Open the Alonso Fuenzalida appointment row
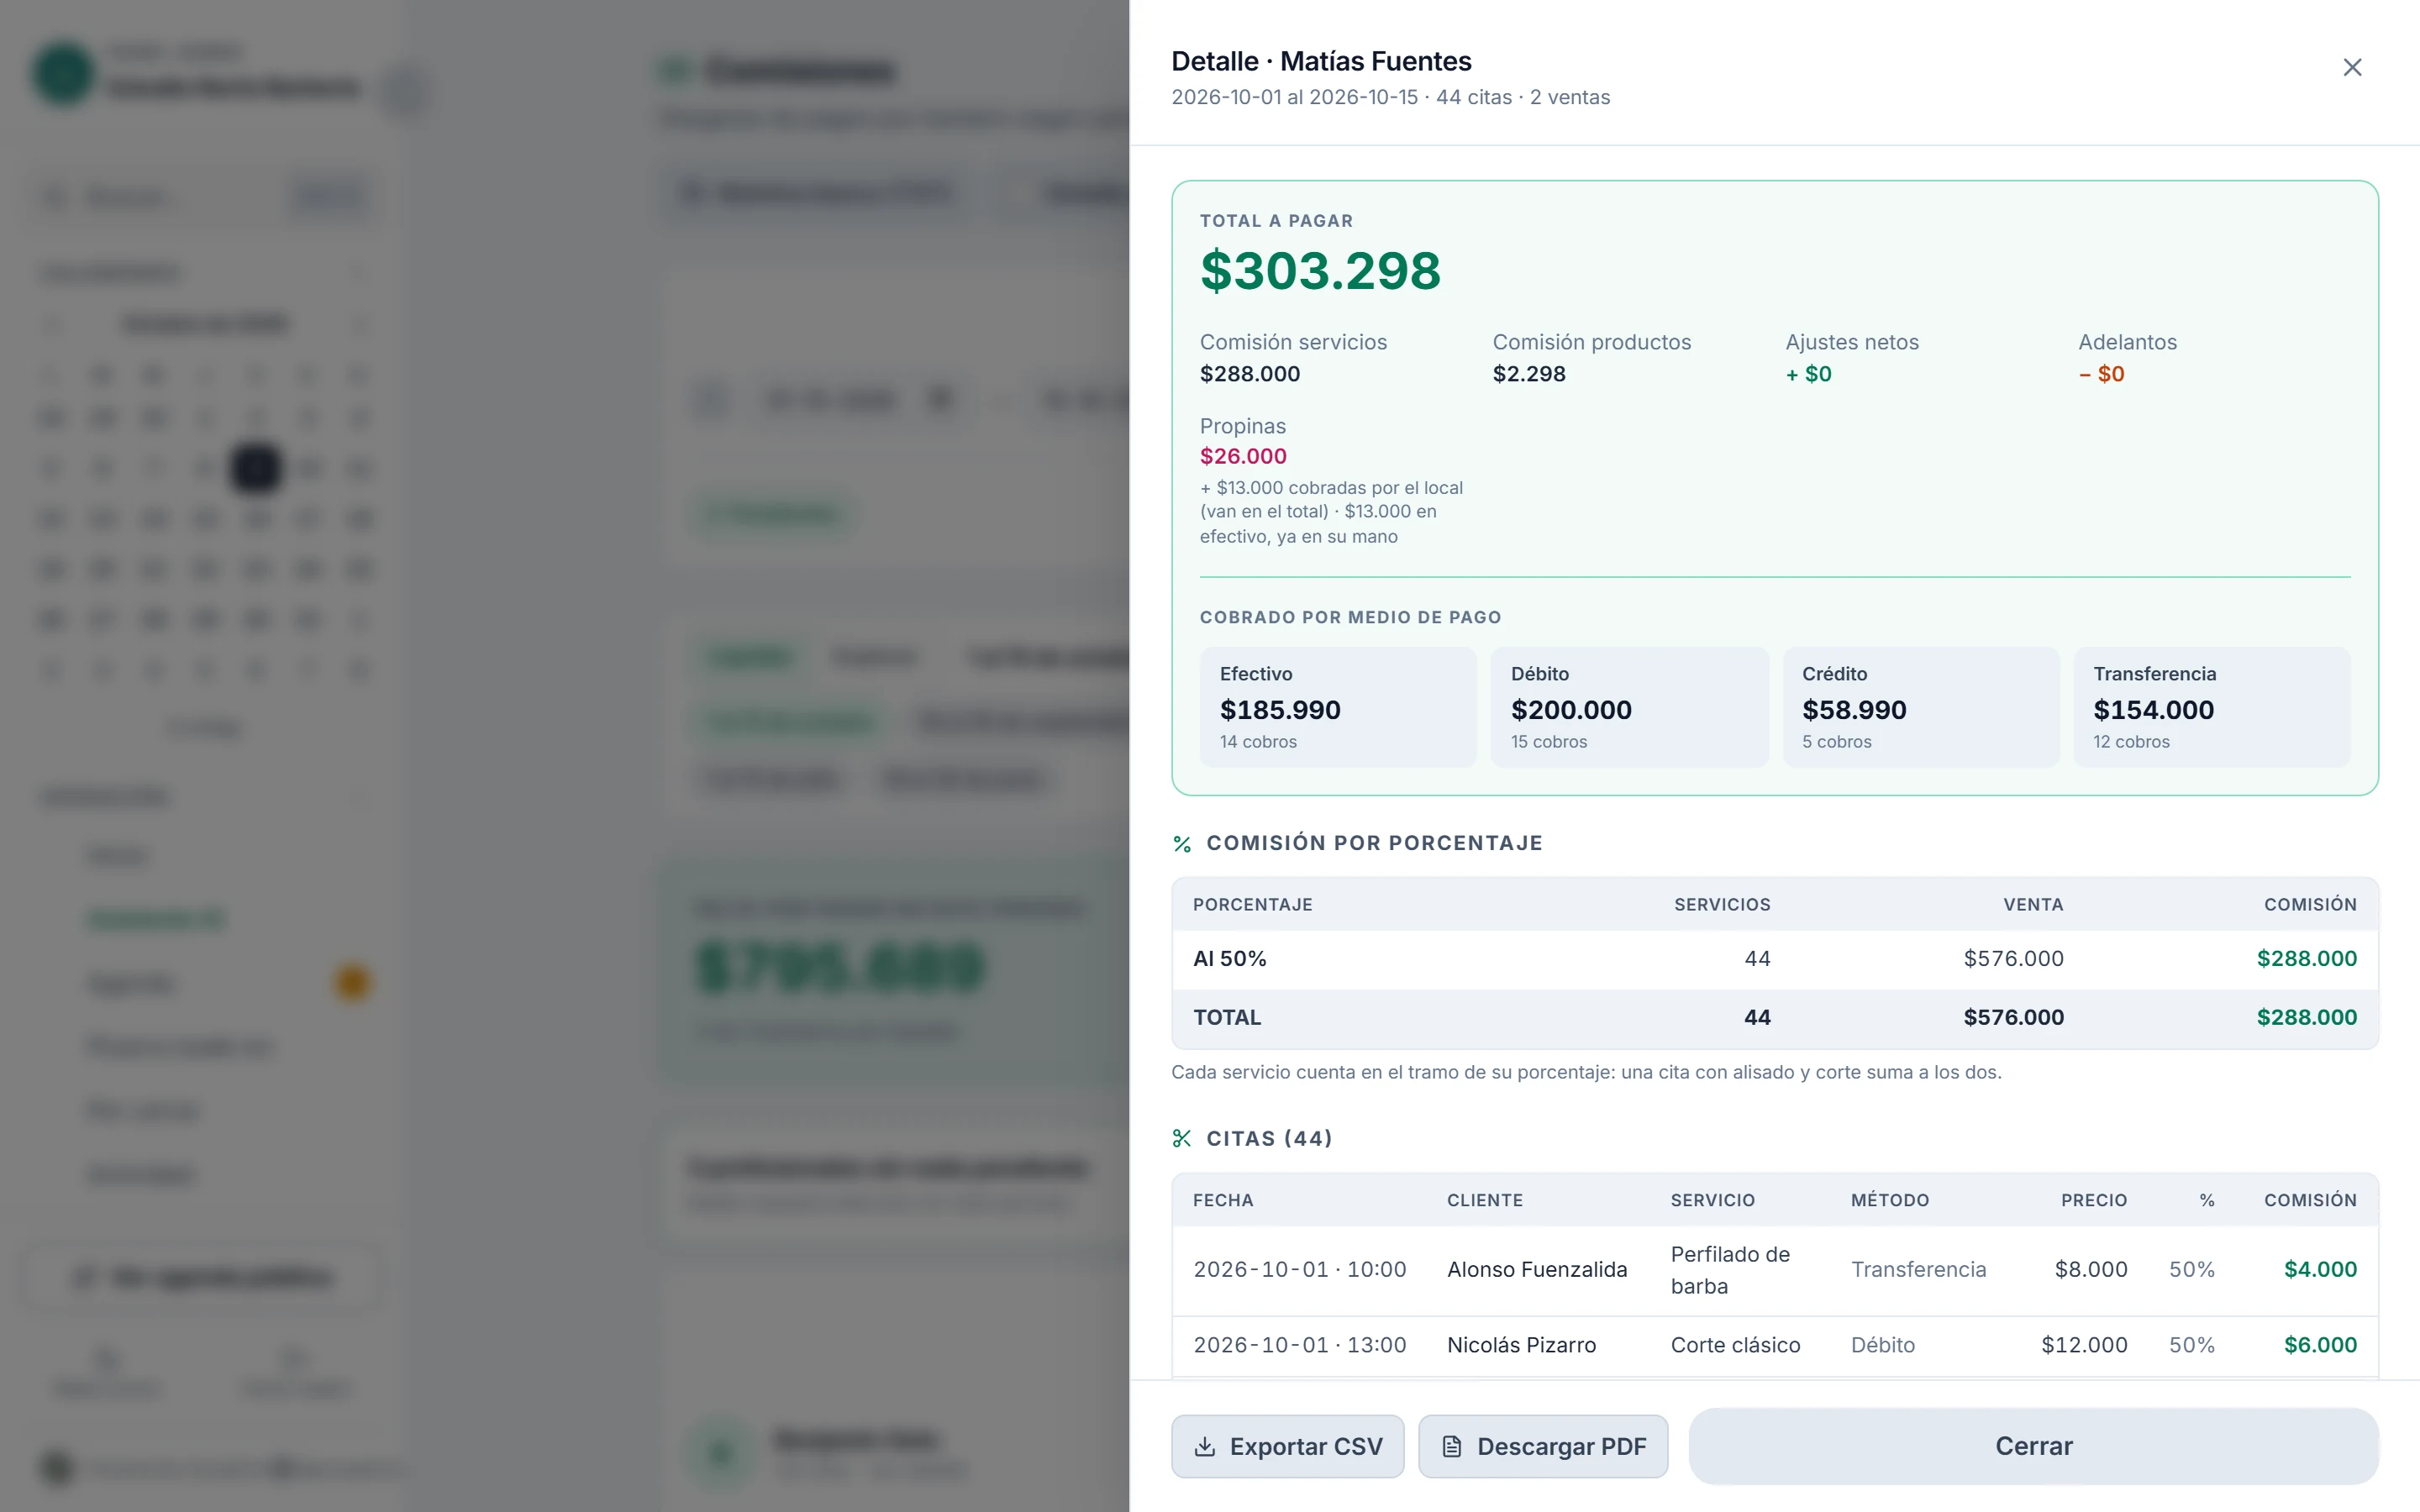The height and width of the screenshot is (1512, 2420). point(1775,1270)
